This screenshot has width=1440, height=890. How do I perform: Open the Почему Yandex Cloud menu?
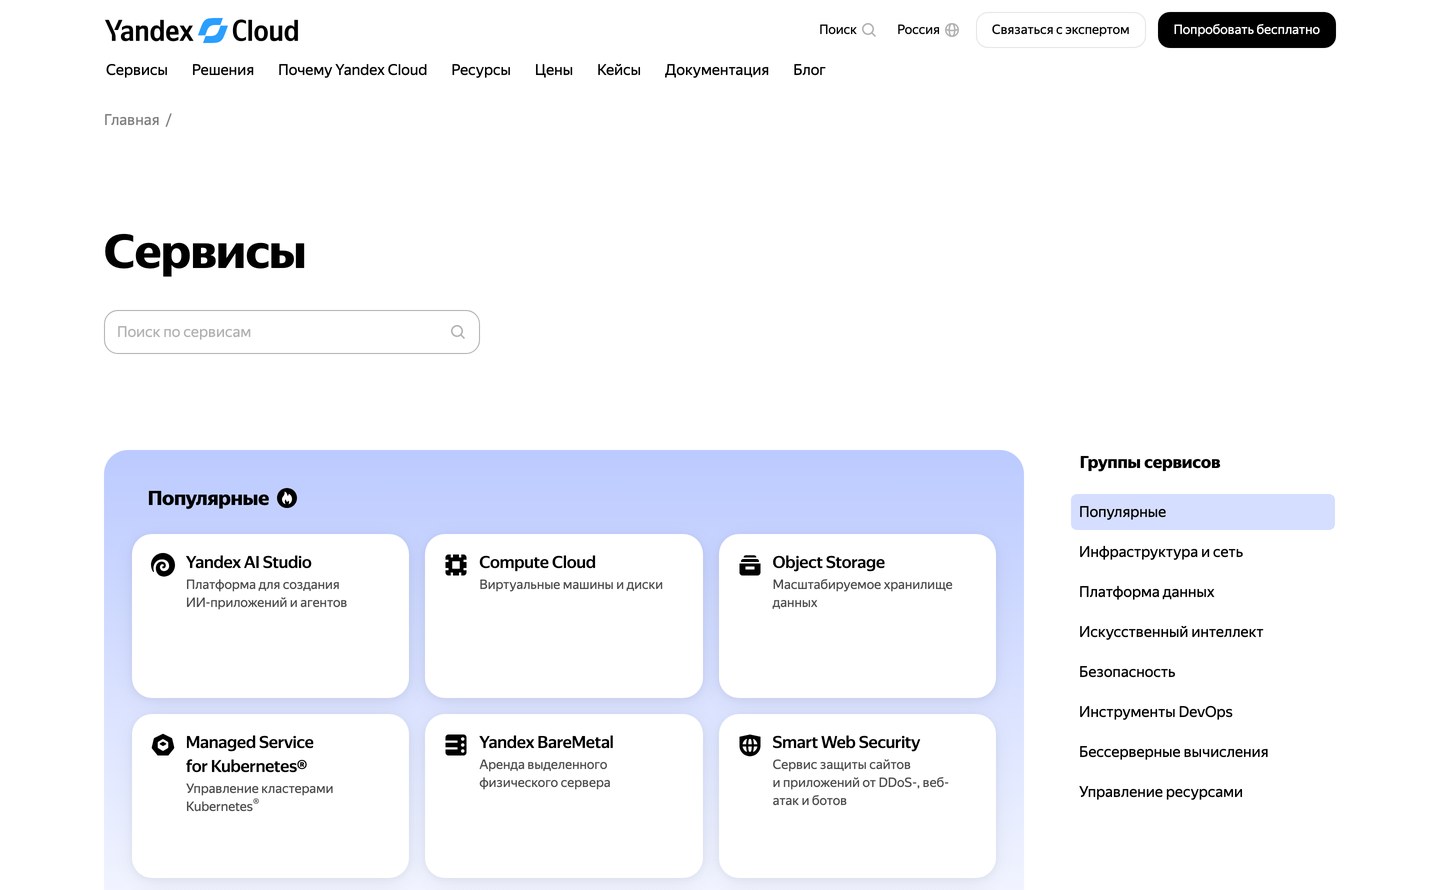352,70
